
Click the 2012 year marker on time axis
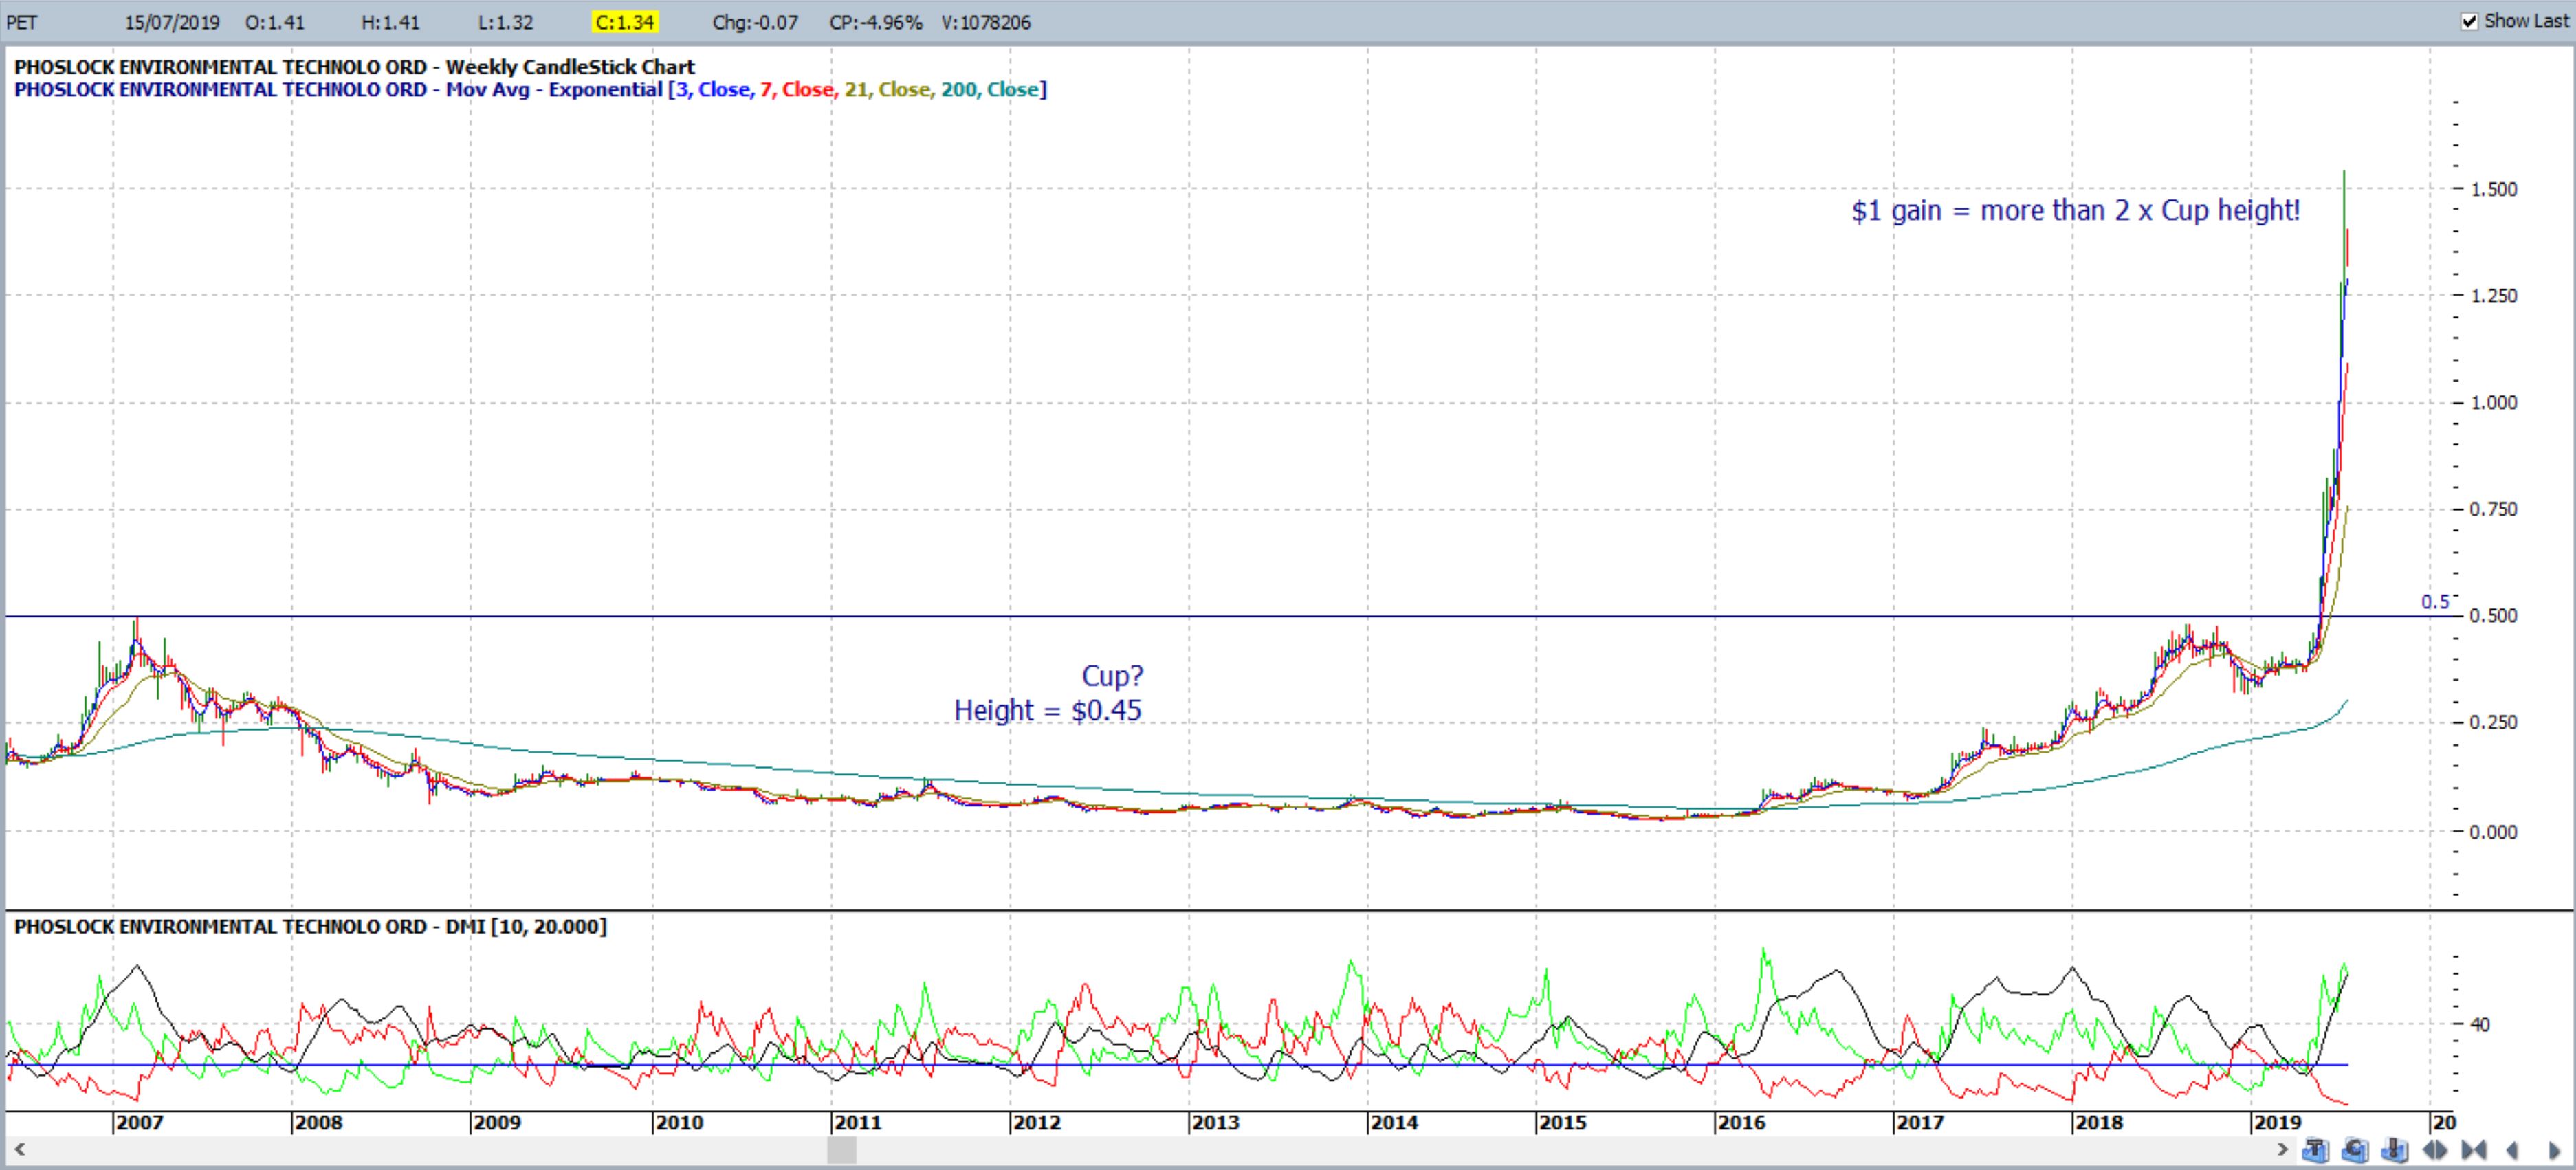click(1037, 1123)
